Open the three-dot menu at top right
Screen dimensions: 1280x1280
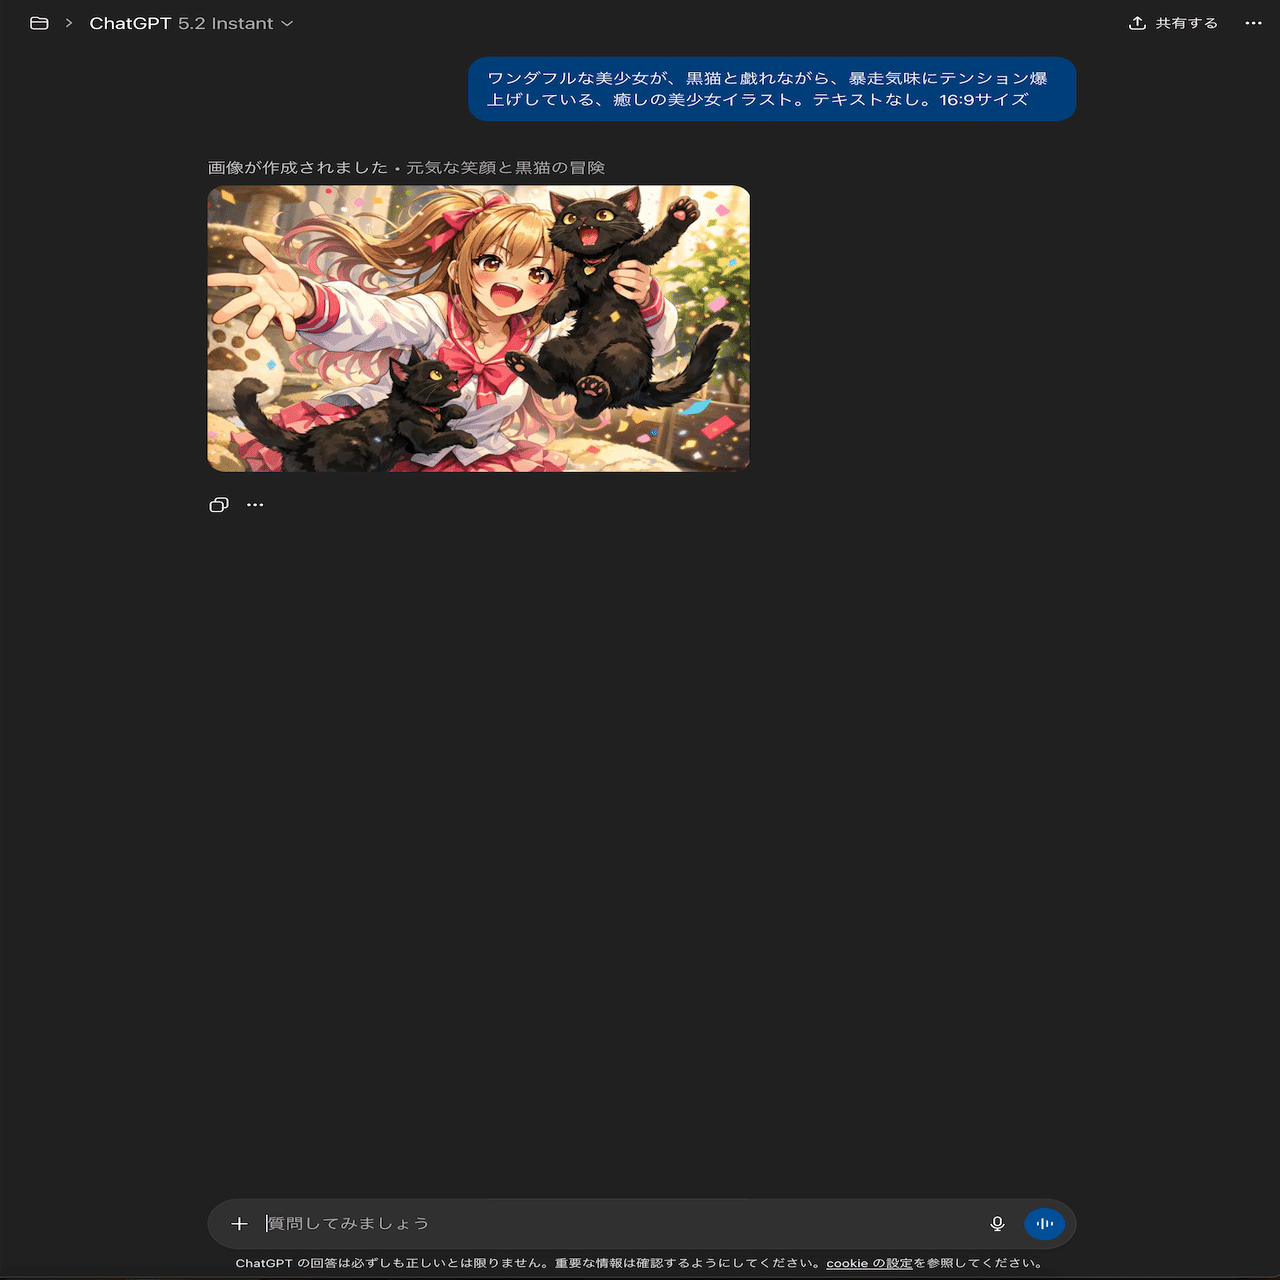click(x=1251, y=22)
